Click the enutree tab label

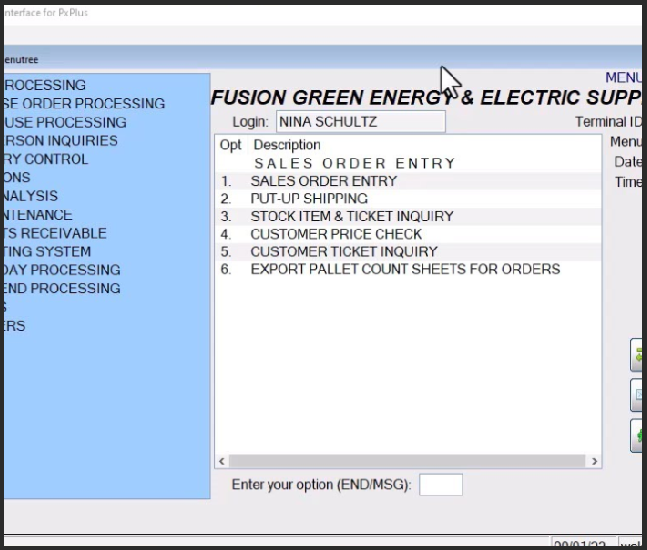pyautogui.click(x=21, y=60)
